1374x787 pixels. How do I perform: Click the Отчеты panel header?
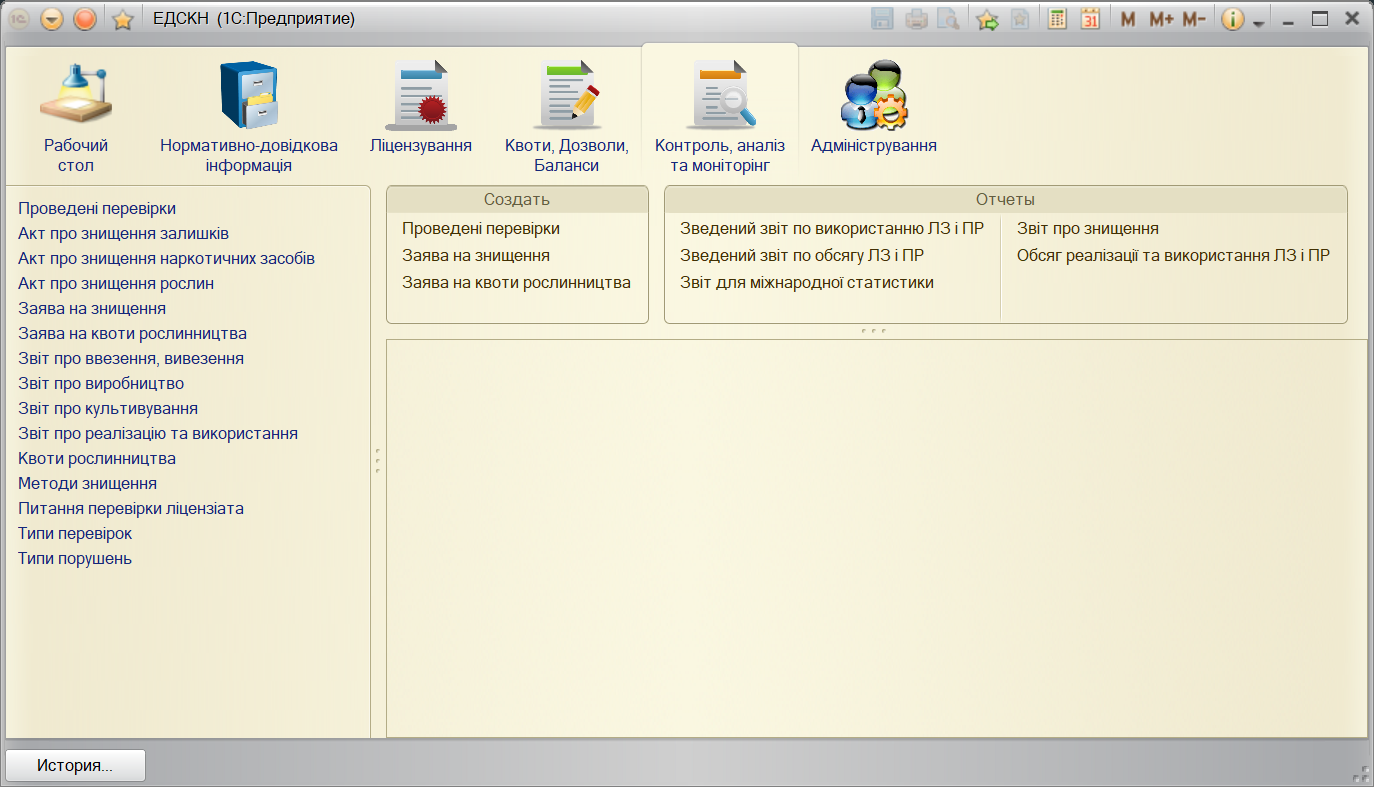point(1005,200)
